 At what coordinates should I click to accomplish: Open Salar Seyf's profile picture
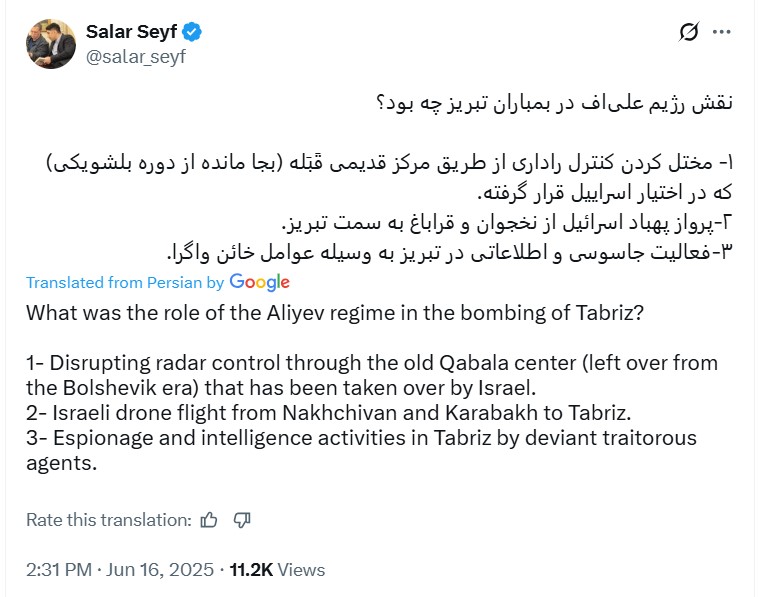point(51,44)
